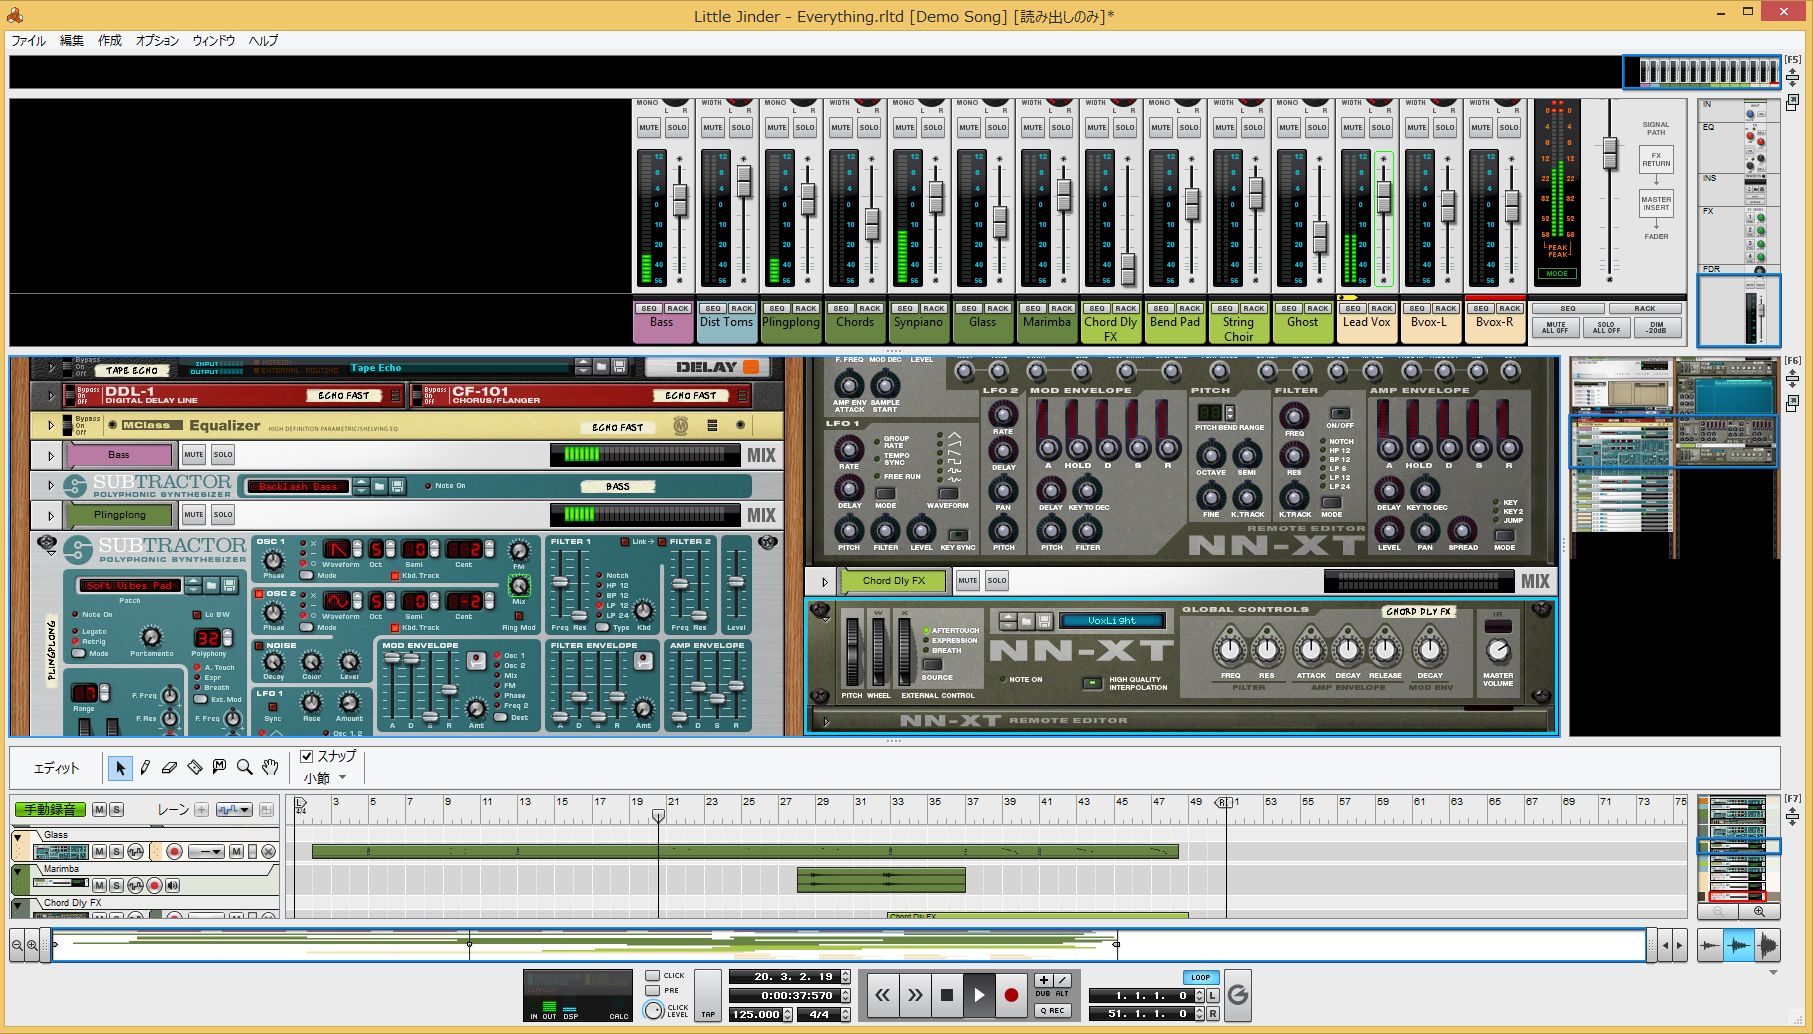1813x1034 pixels.
Task: Click the play transport button
Action: point(979,995)
